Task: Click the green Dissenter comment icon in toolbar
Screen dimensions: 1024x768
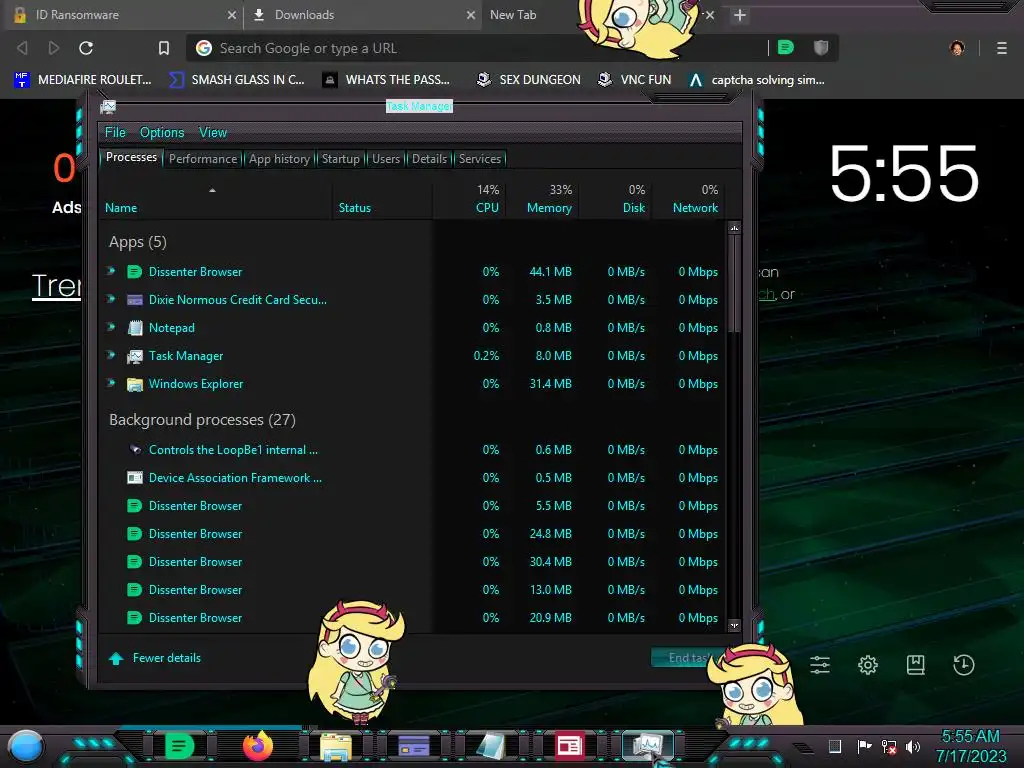Action: pos(786,47)
